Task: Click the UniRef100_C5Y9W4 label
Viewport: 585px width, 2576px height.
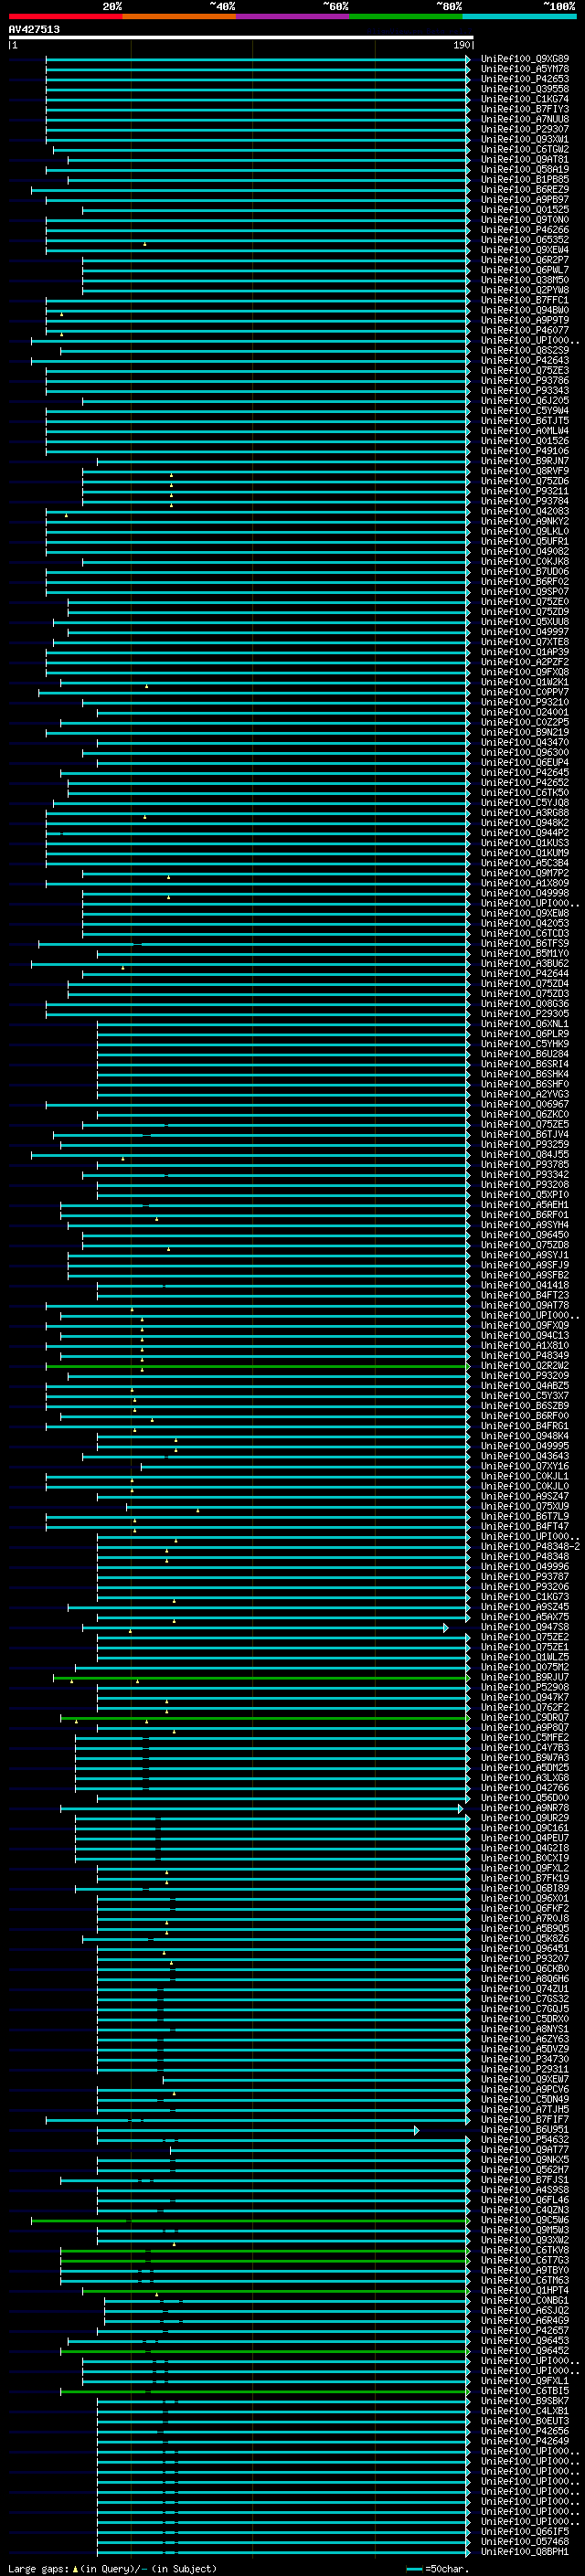Action: [525, 410]
